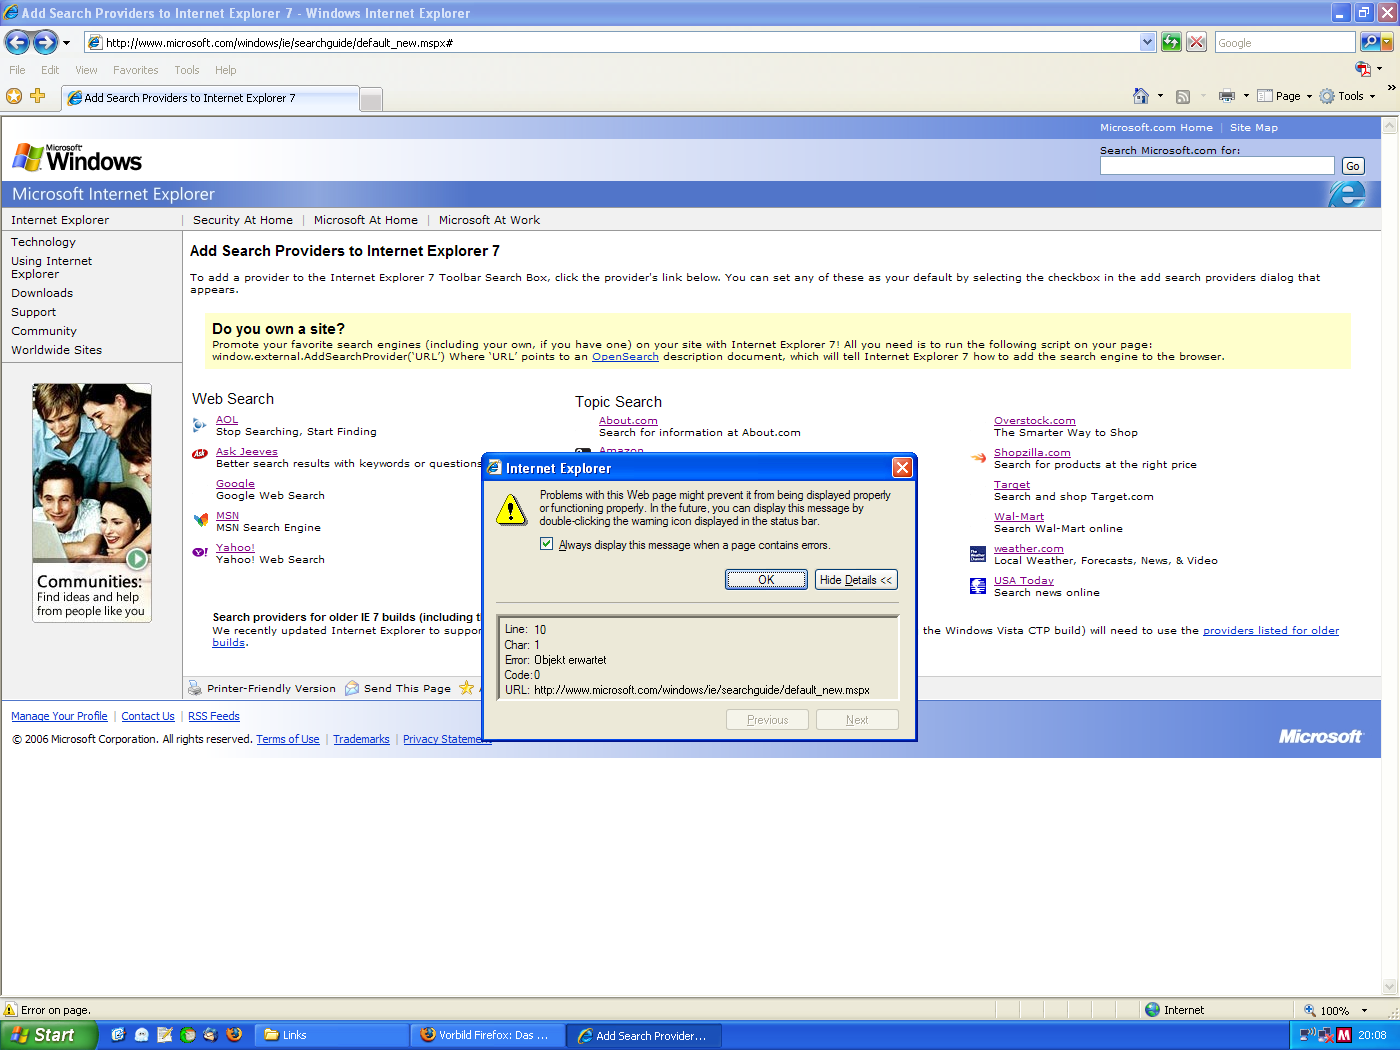Launch Firefox from quick launch bar

(234, 1035)
